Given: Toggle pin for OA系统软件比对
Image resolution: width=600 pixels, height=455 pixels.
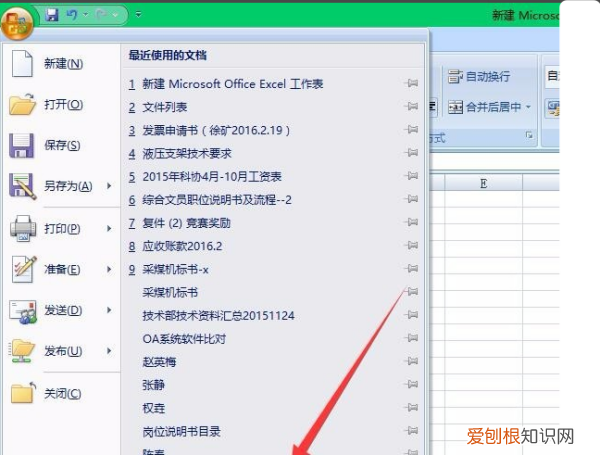Looking at the screenshot, I should pyautogui.click(x=412, y=338).
